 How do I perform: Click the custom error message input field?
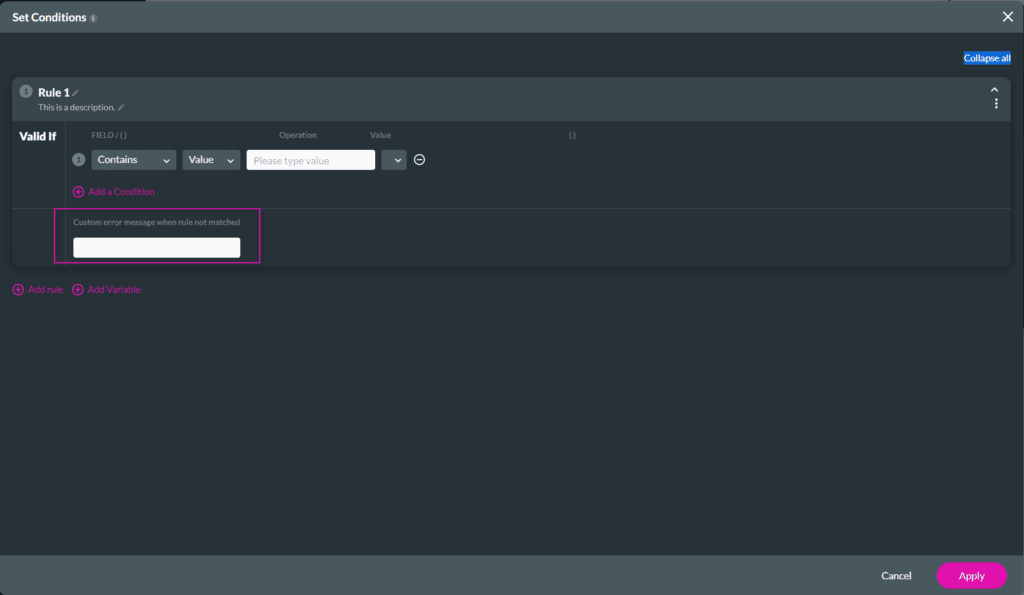point(156,247)
